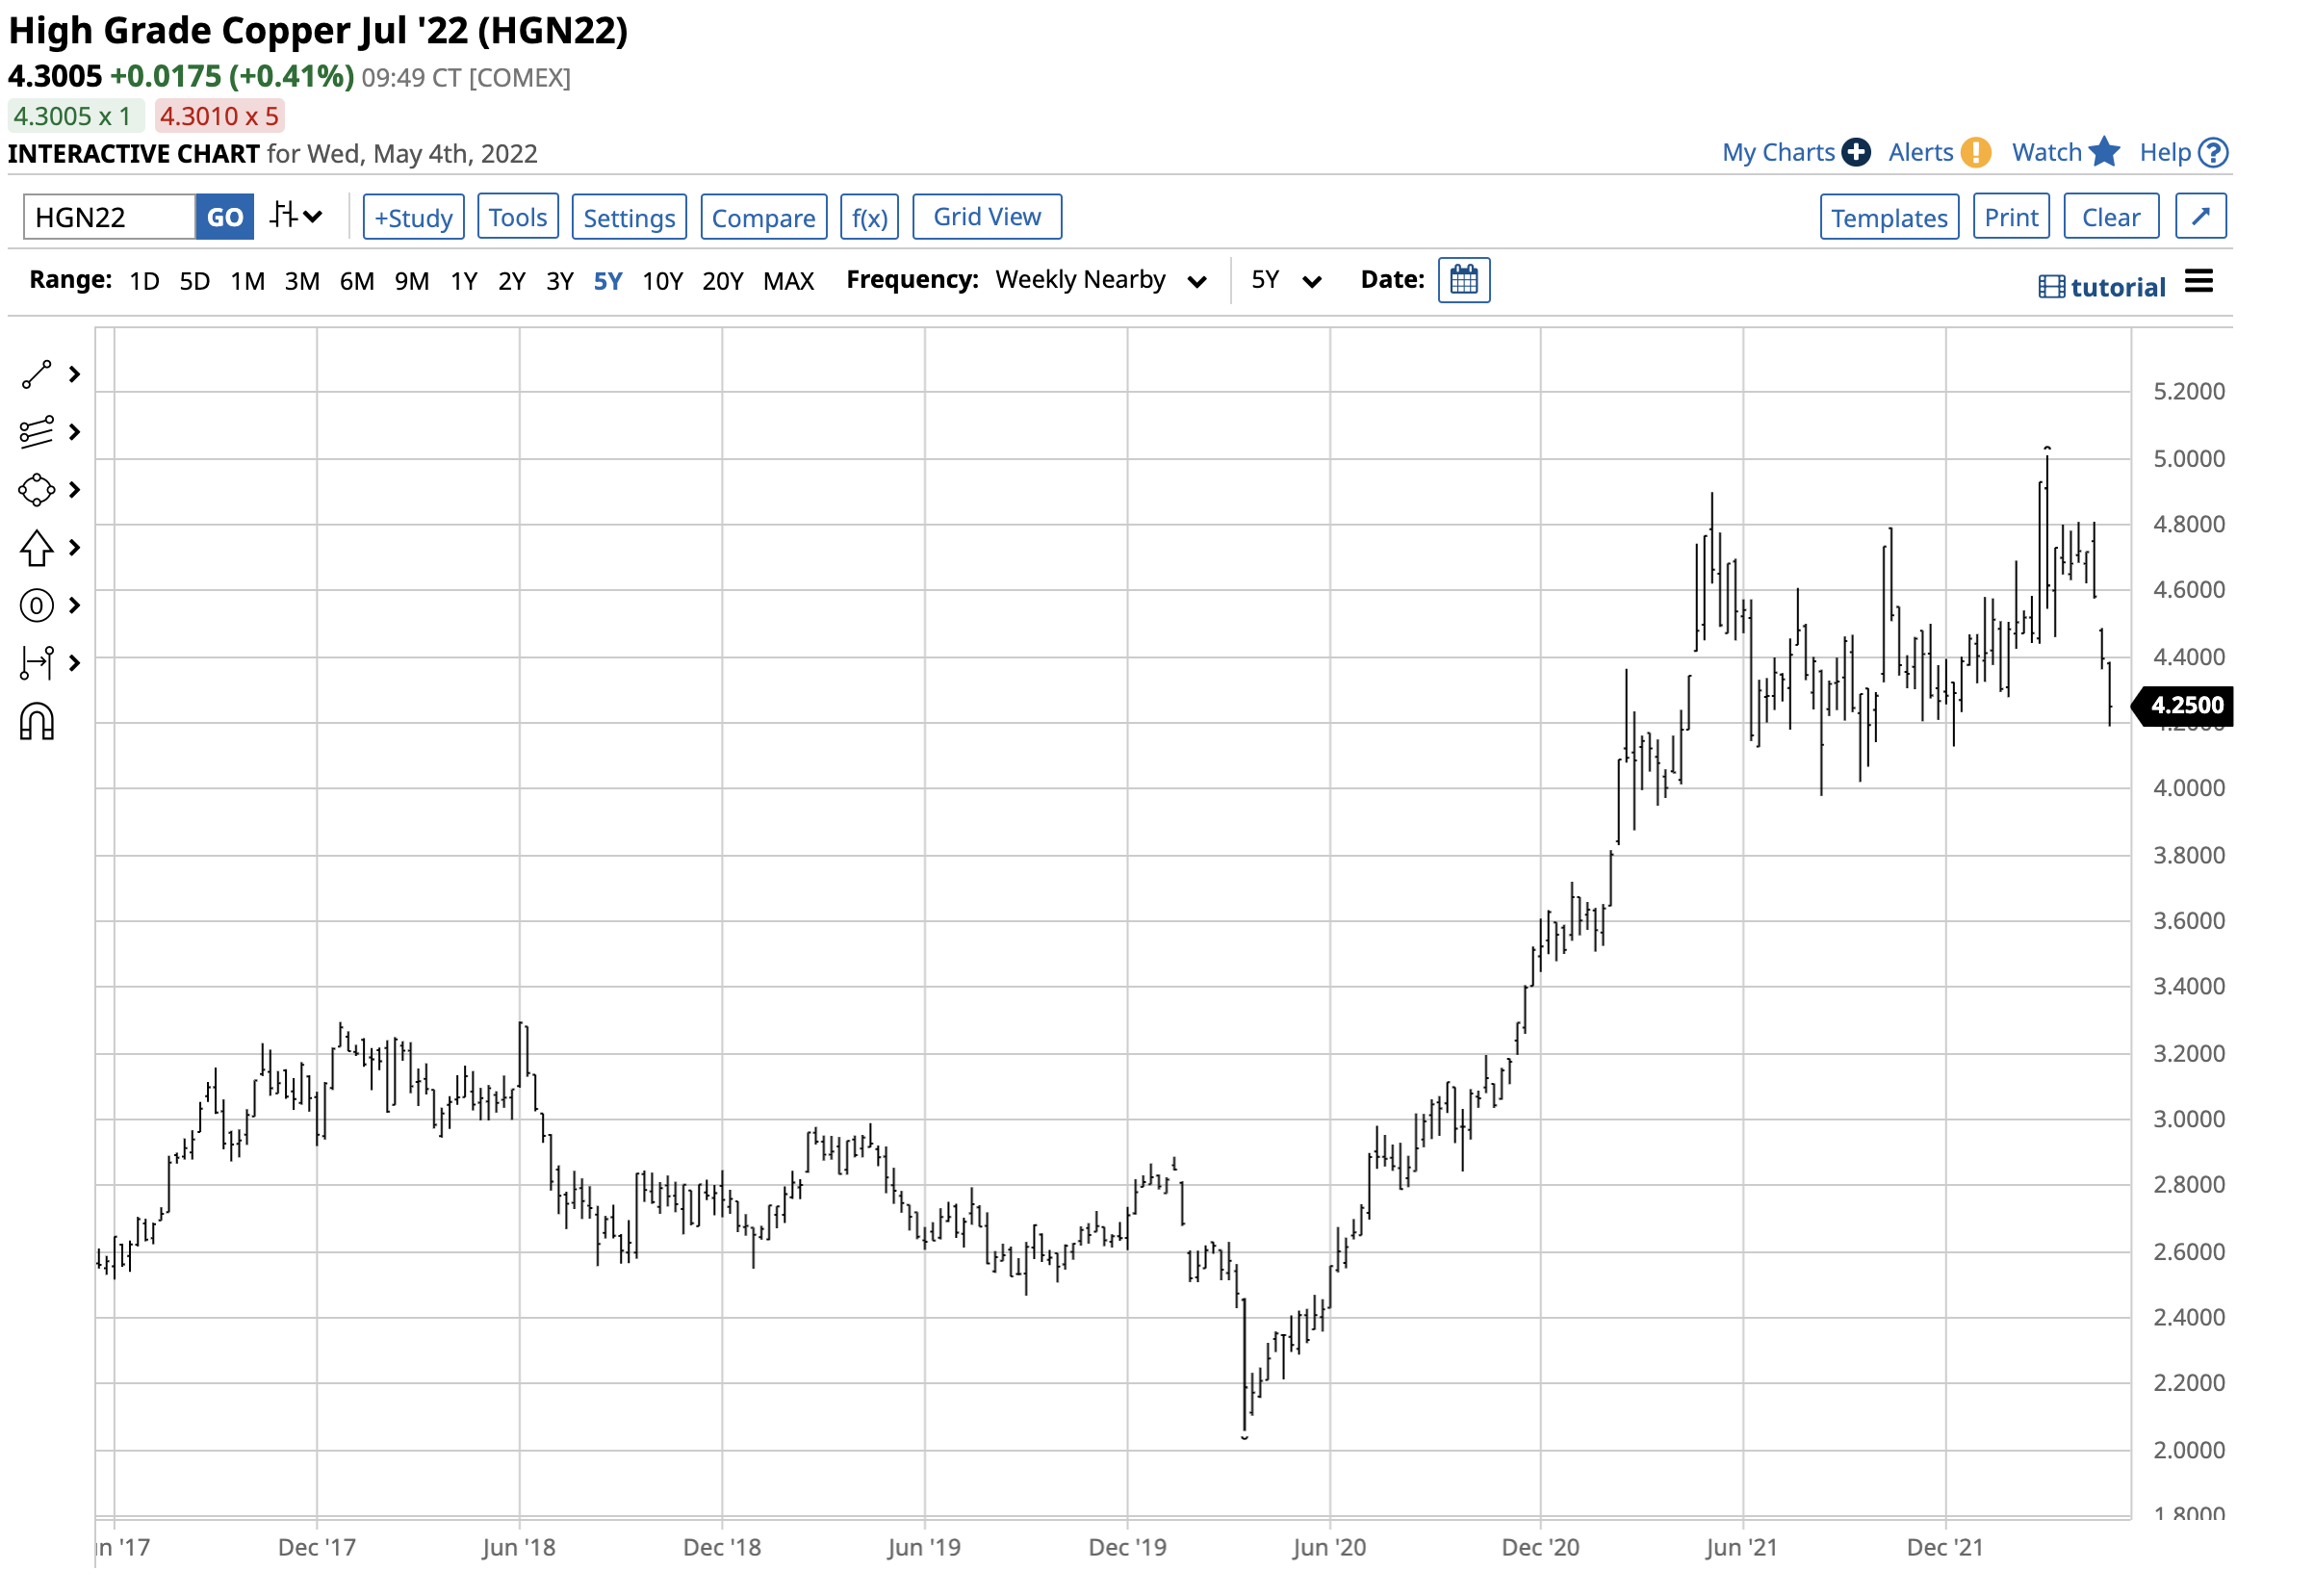Select the measure distance tool
Viewport: 2314px width, 1596px height.
[37, 663]
